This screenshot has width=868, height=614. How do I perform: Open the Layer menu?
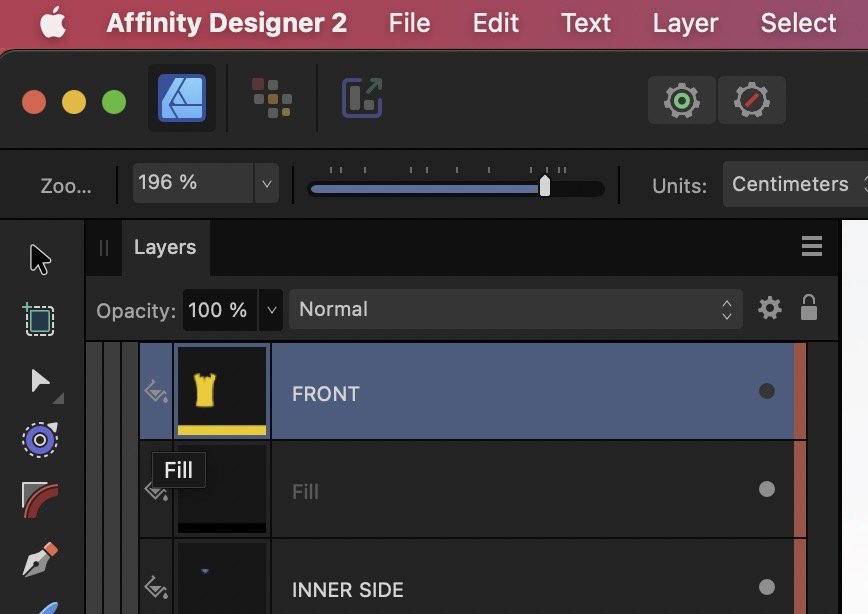tap(685, 23)
